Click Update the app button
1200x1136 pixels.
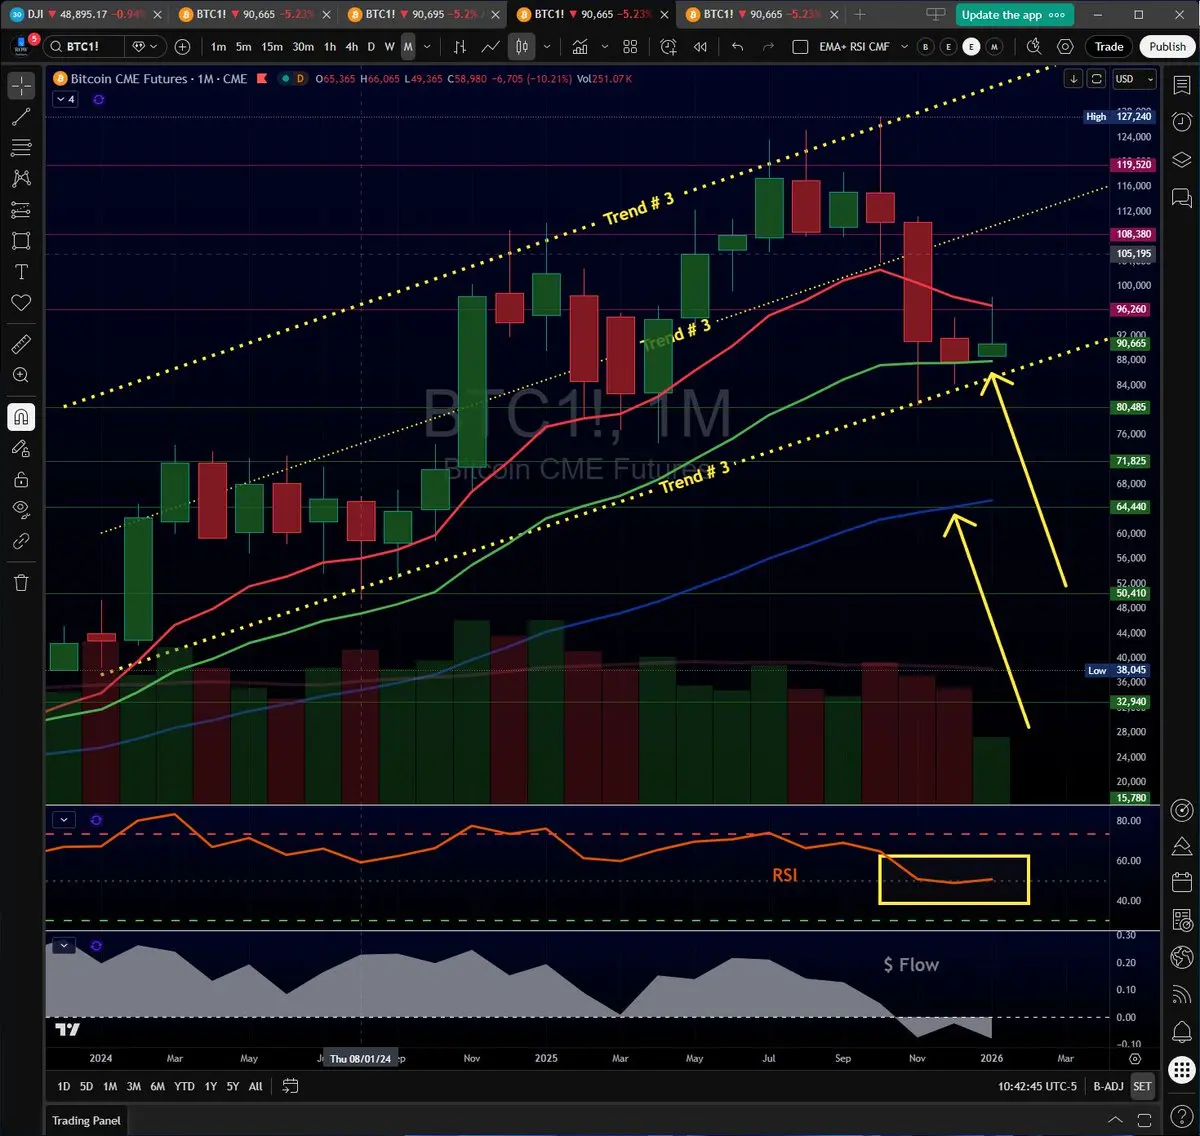click(1014, 15)
